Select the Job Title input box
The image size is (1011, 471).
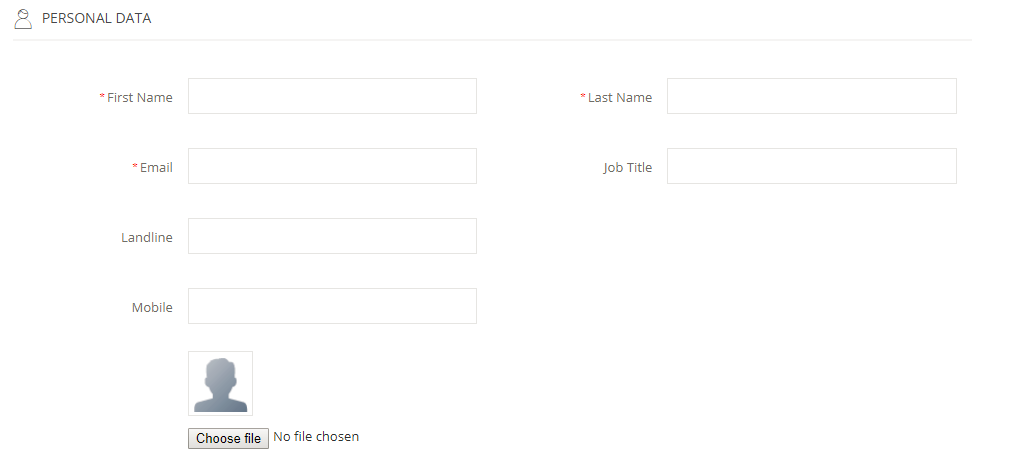[812, 166]
